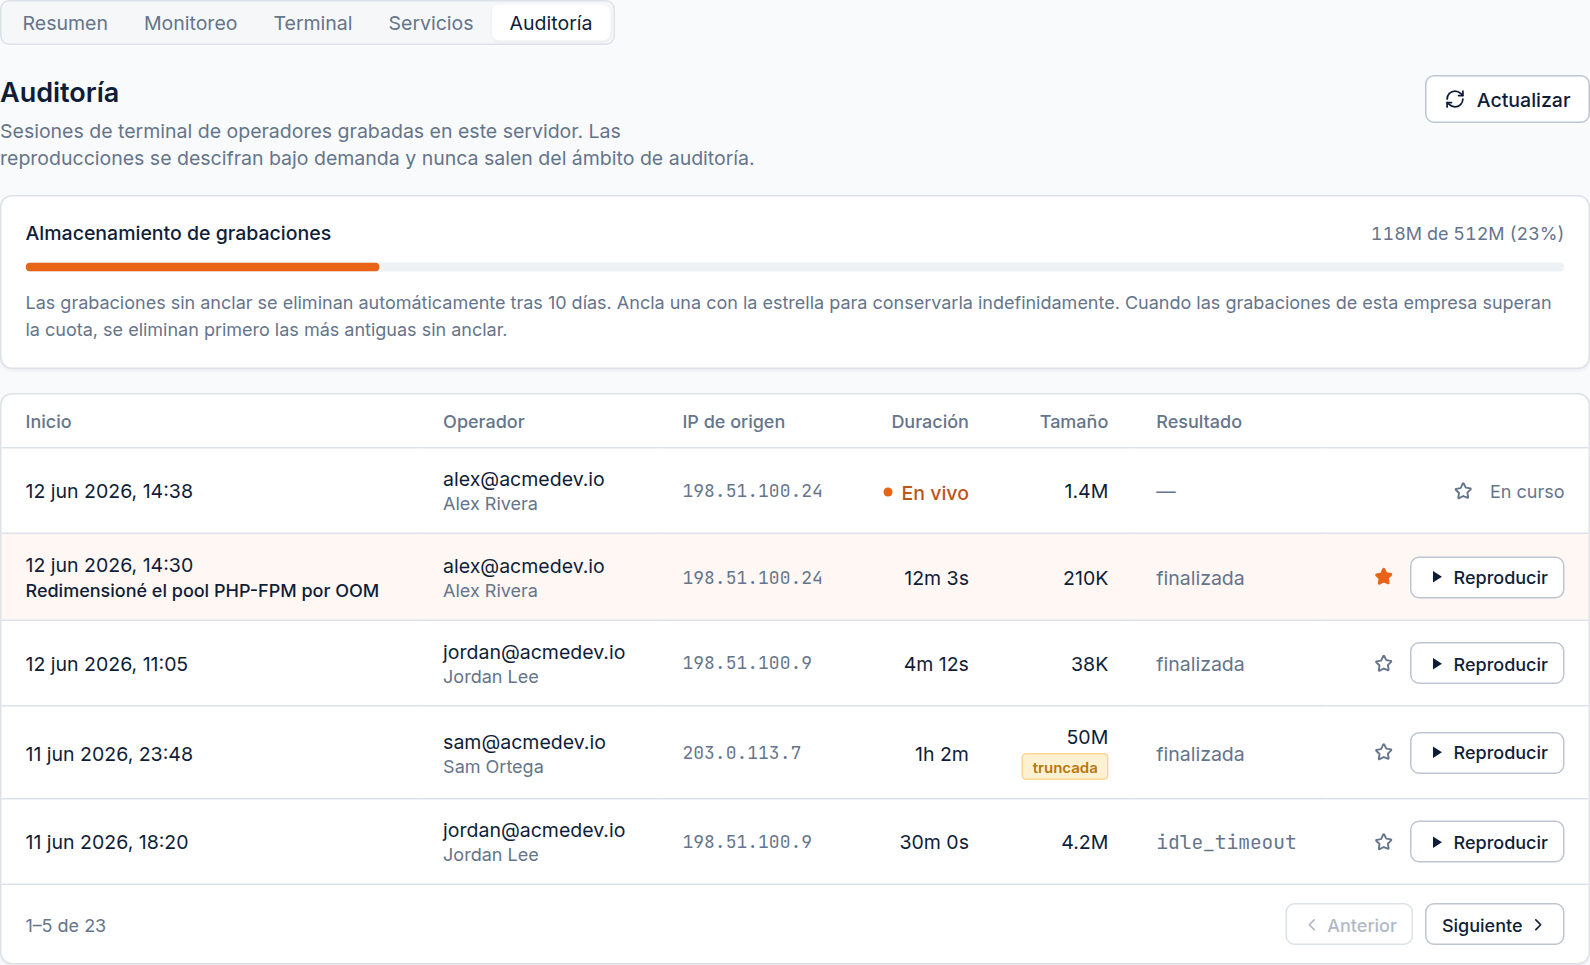This screenshot has width=1590, height=965.
Task: Click the '11 jun 2026, 18:20' start time
Action: [107, 842]
